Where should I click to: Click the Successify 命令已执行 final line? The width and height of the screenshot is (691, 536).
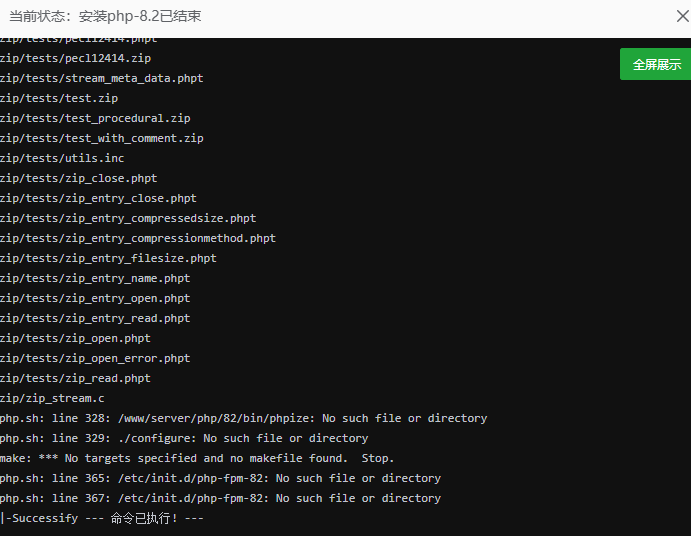click(x=102, y=518)
